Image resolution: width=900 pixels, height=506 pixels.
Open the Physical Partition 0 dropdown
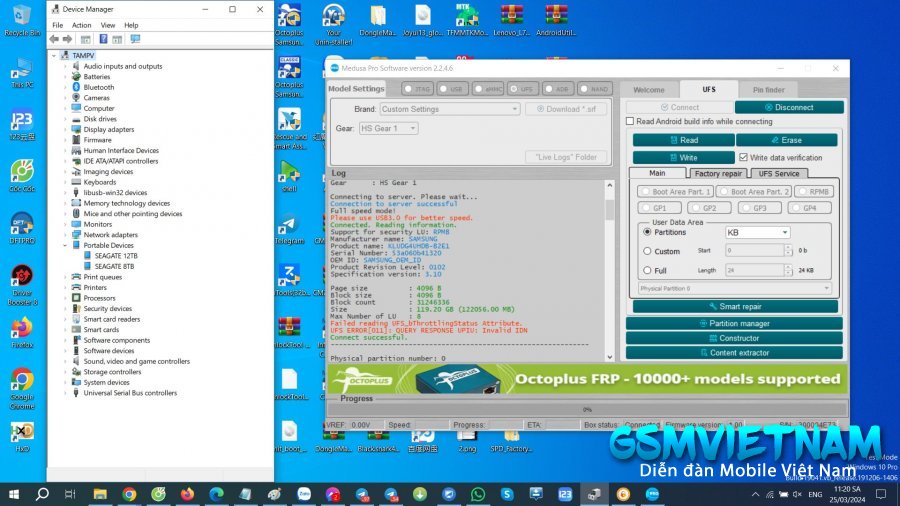734,289
